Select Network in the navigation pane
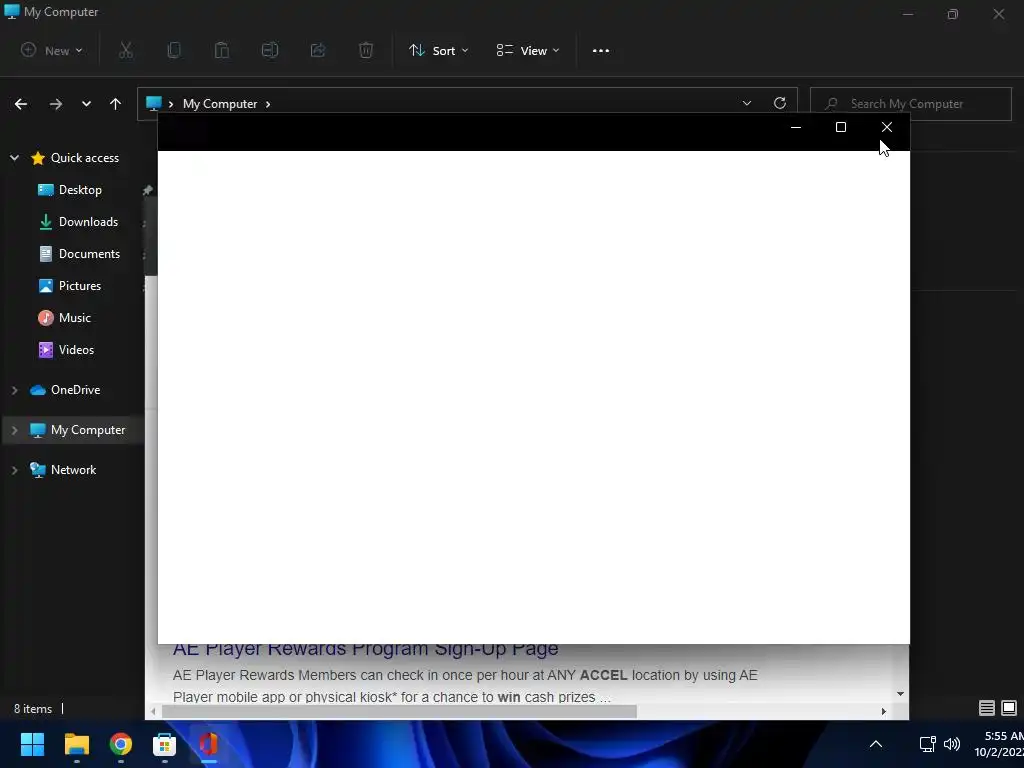Viewport: 1024px width, 768px height. [x=72, y=470]
